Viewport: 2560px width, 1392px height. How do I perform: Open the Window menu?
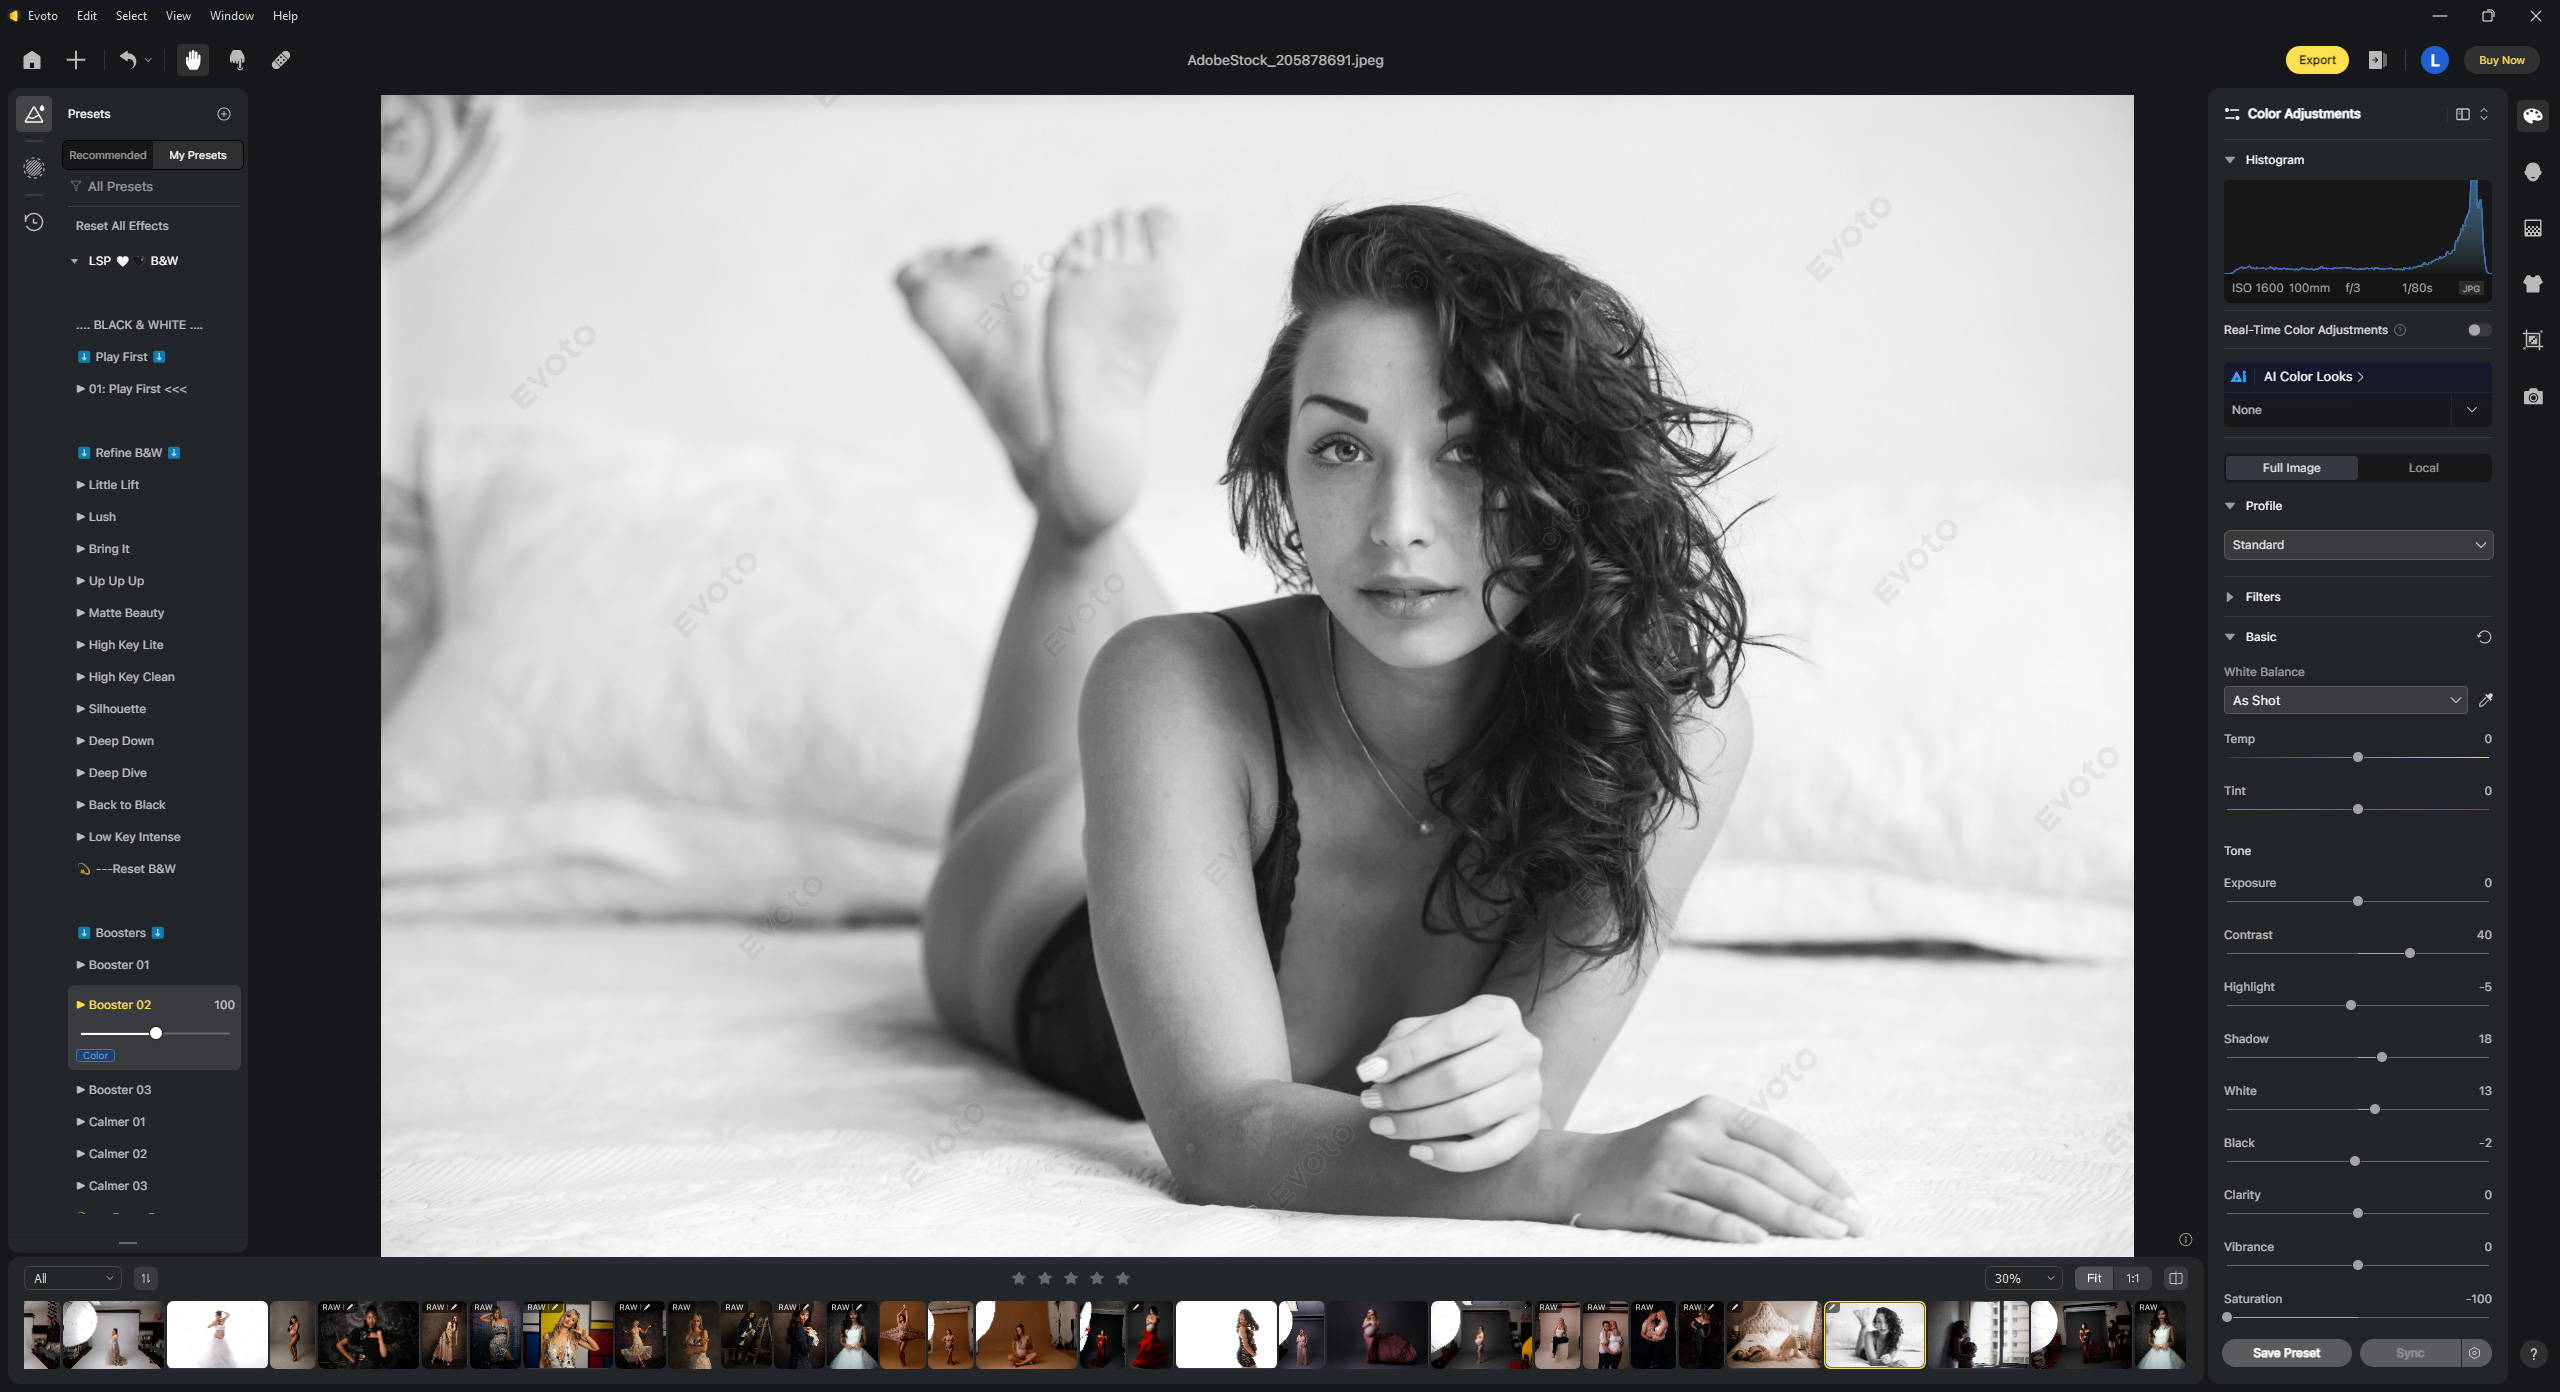[x=231, y=16]
